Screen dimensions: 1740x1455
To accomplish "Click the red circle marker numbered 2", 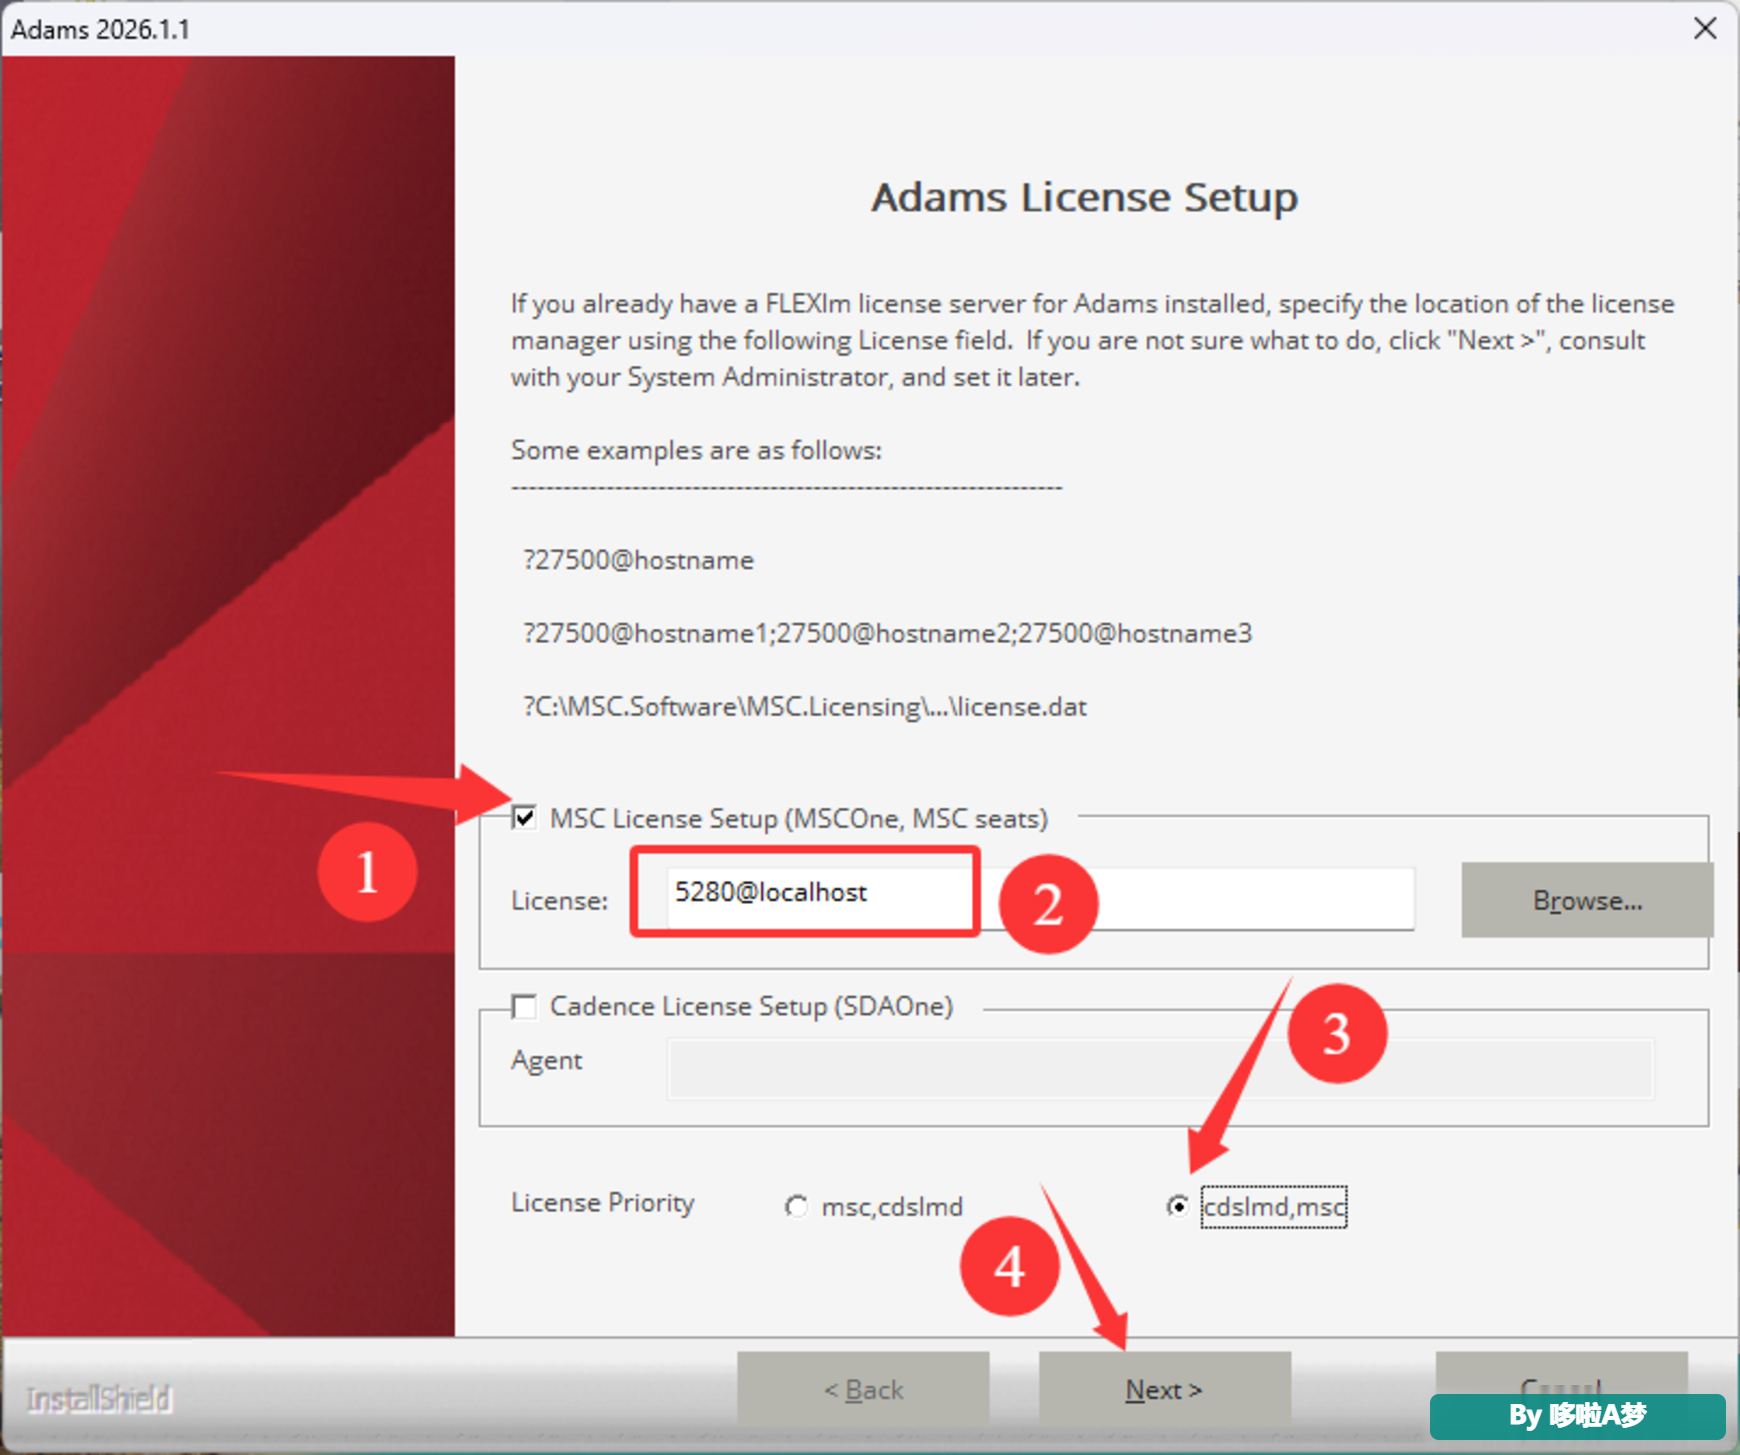I will pyautogui.click(x=1048, y=904).
